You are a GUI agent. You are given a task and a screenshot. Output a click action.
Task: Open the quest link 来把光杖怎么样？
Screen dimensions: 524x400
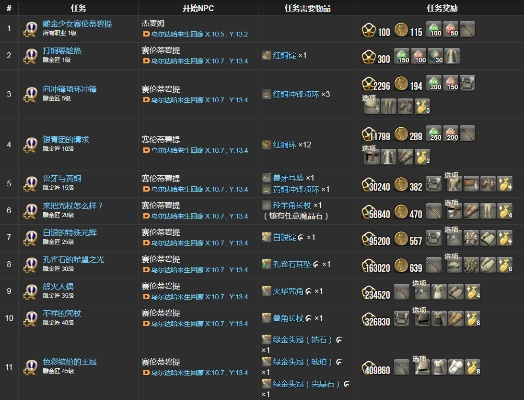(73, 206)
